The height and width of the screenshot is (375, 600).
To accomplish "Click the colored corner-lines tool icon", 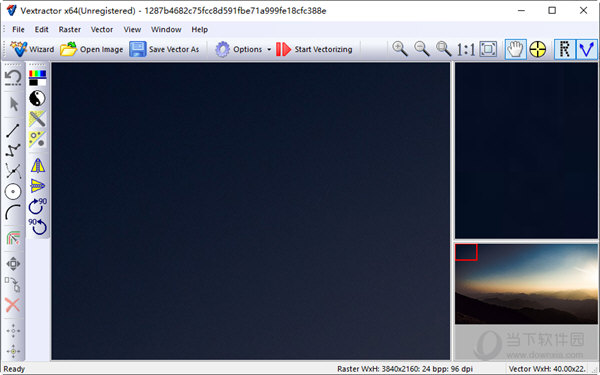I will point(13,238).
